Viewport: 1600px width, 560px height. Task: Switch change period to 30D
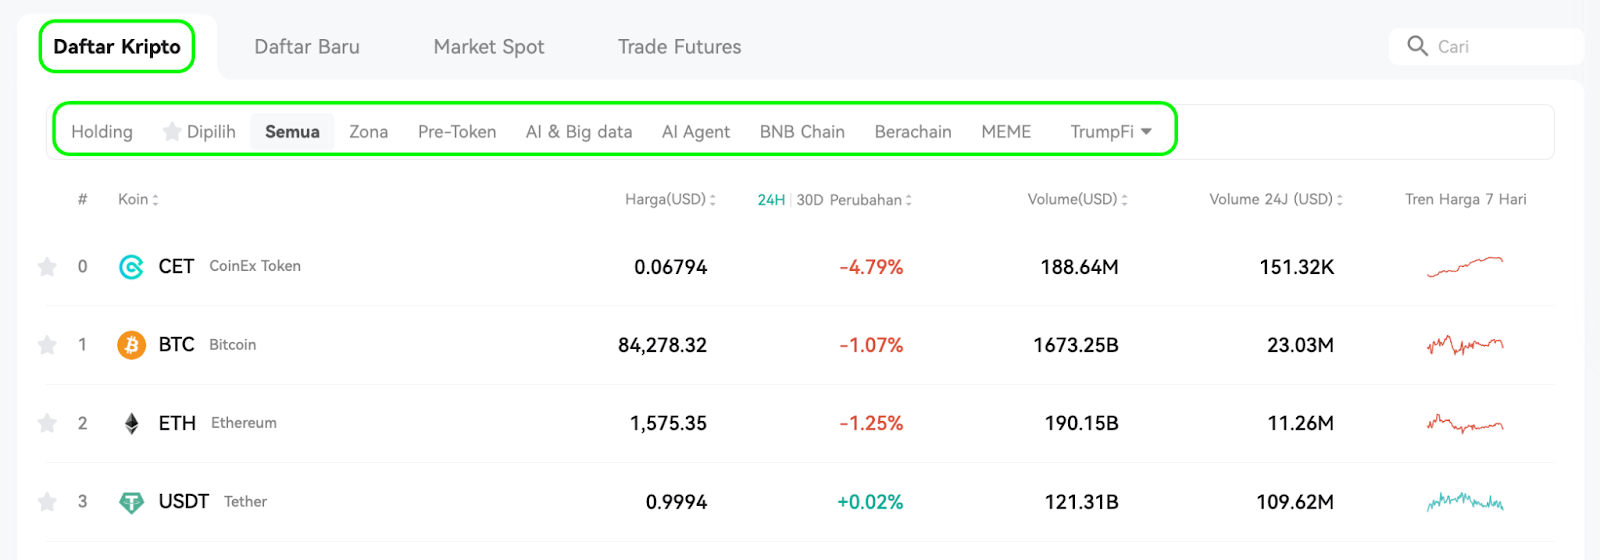point(810,200)
